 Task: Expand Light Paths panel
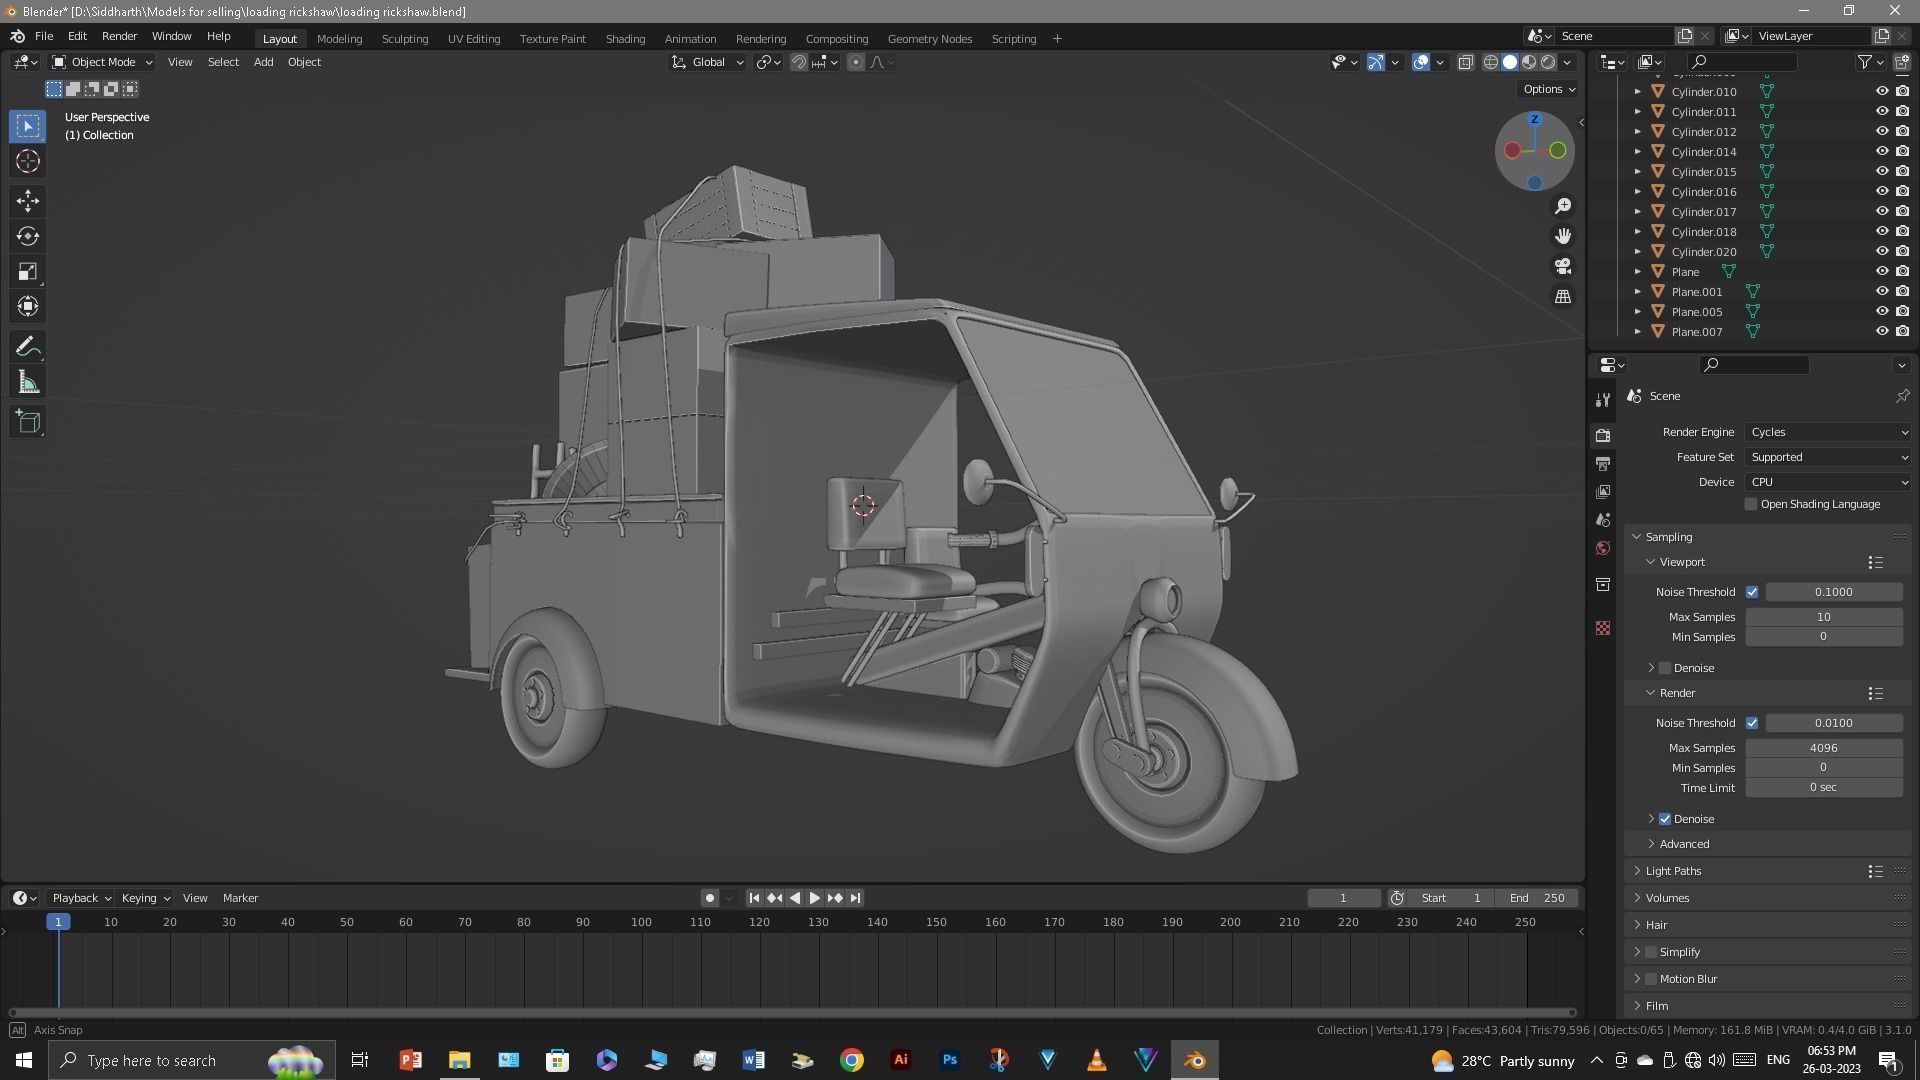tap(1673, 871)
